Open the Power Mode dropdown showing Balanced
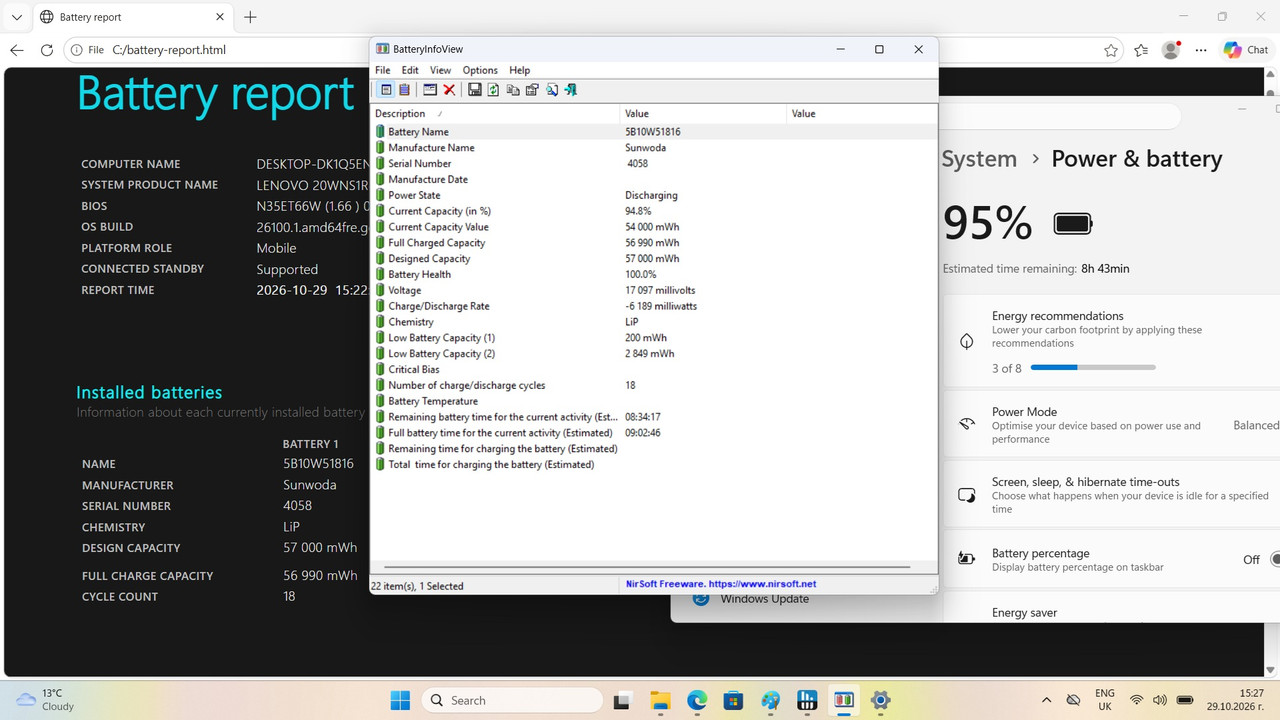The height and width of the screenshot is (720, 1280). tap(1256, 425)
